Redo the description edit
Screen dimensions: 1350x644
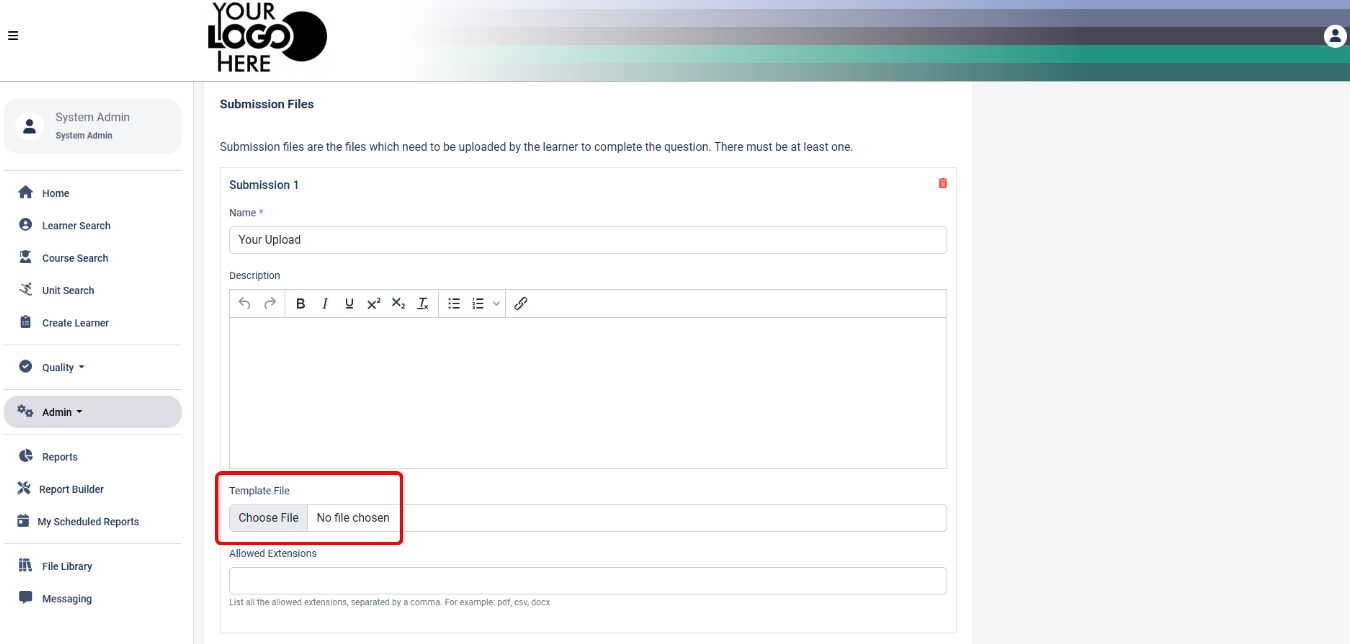coord(269,304)
